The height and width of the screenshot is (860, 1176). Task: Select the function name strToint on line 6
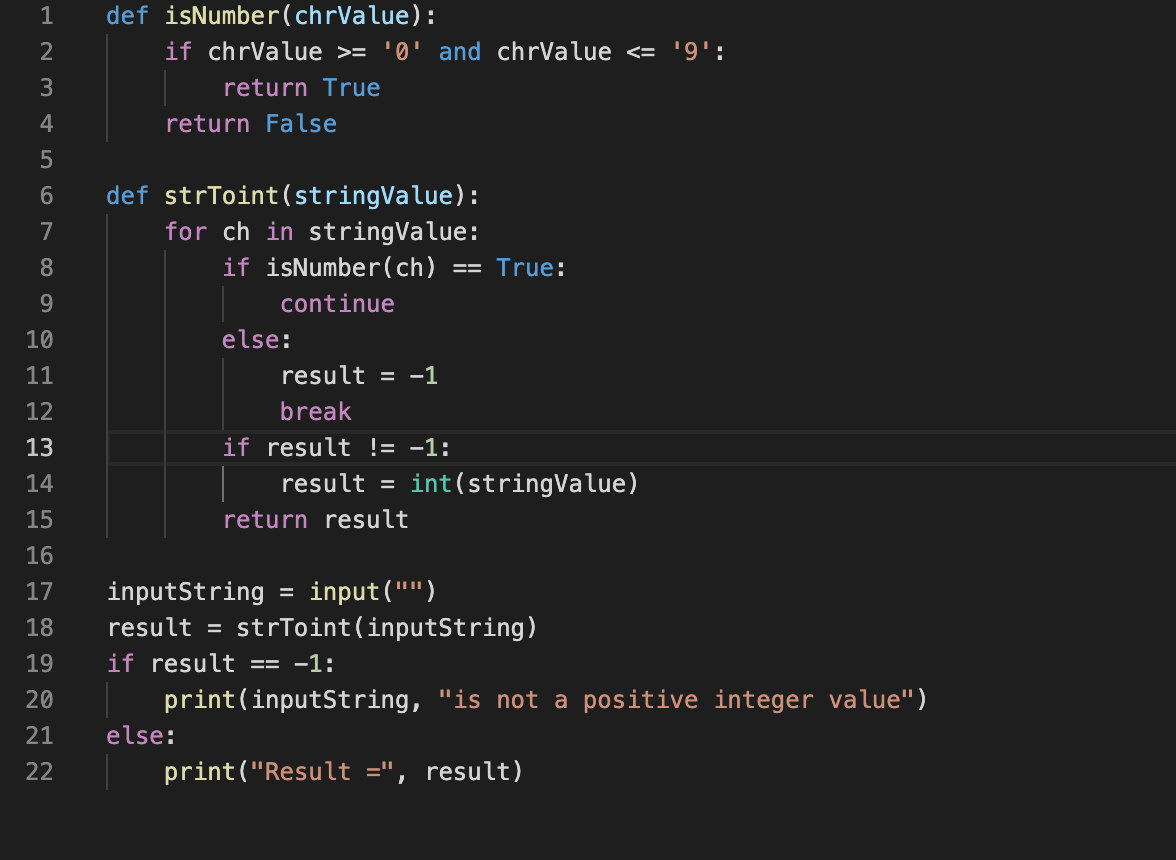pos(220,195)
